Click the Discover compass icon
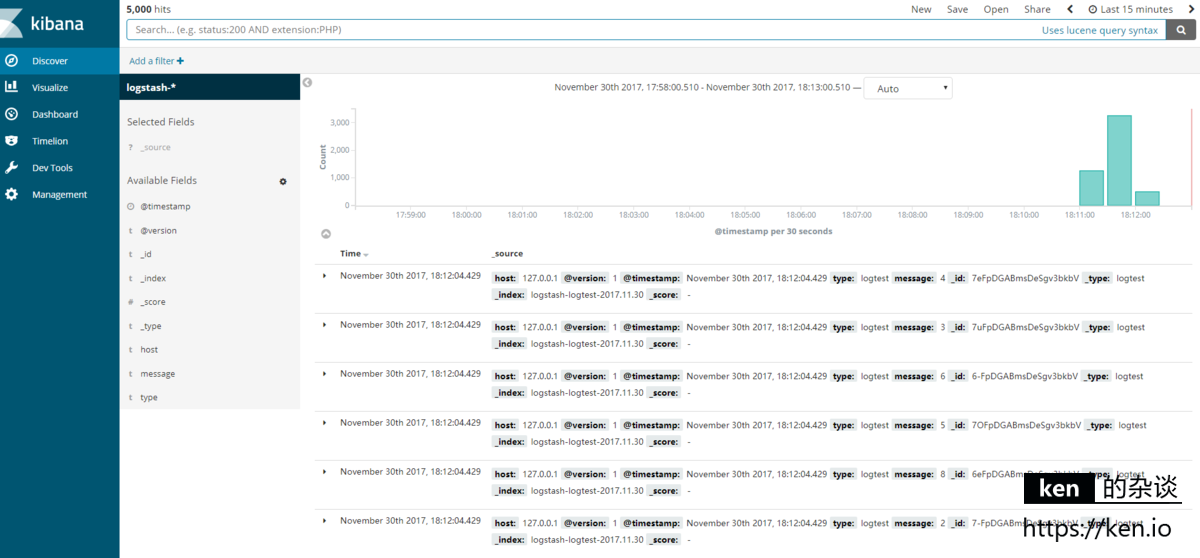 click(12, 61)
